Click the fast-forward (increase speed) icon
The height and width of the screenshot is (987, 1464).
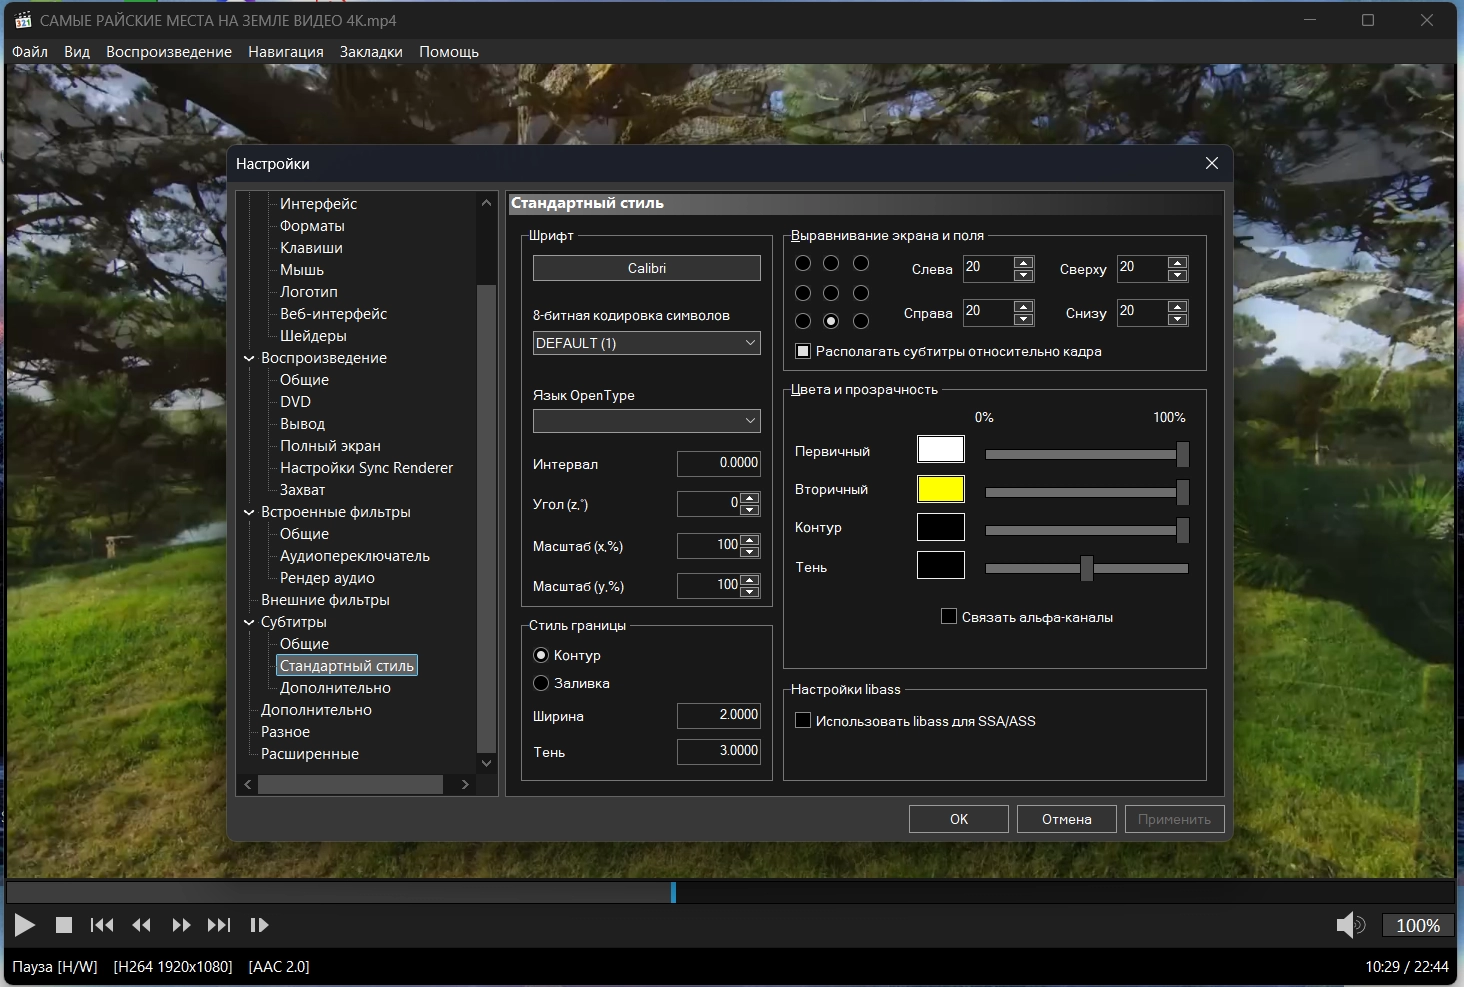(181, 925)
